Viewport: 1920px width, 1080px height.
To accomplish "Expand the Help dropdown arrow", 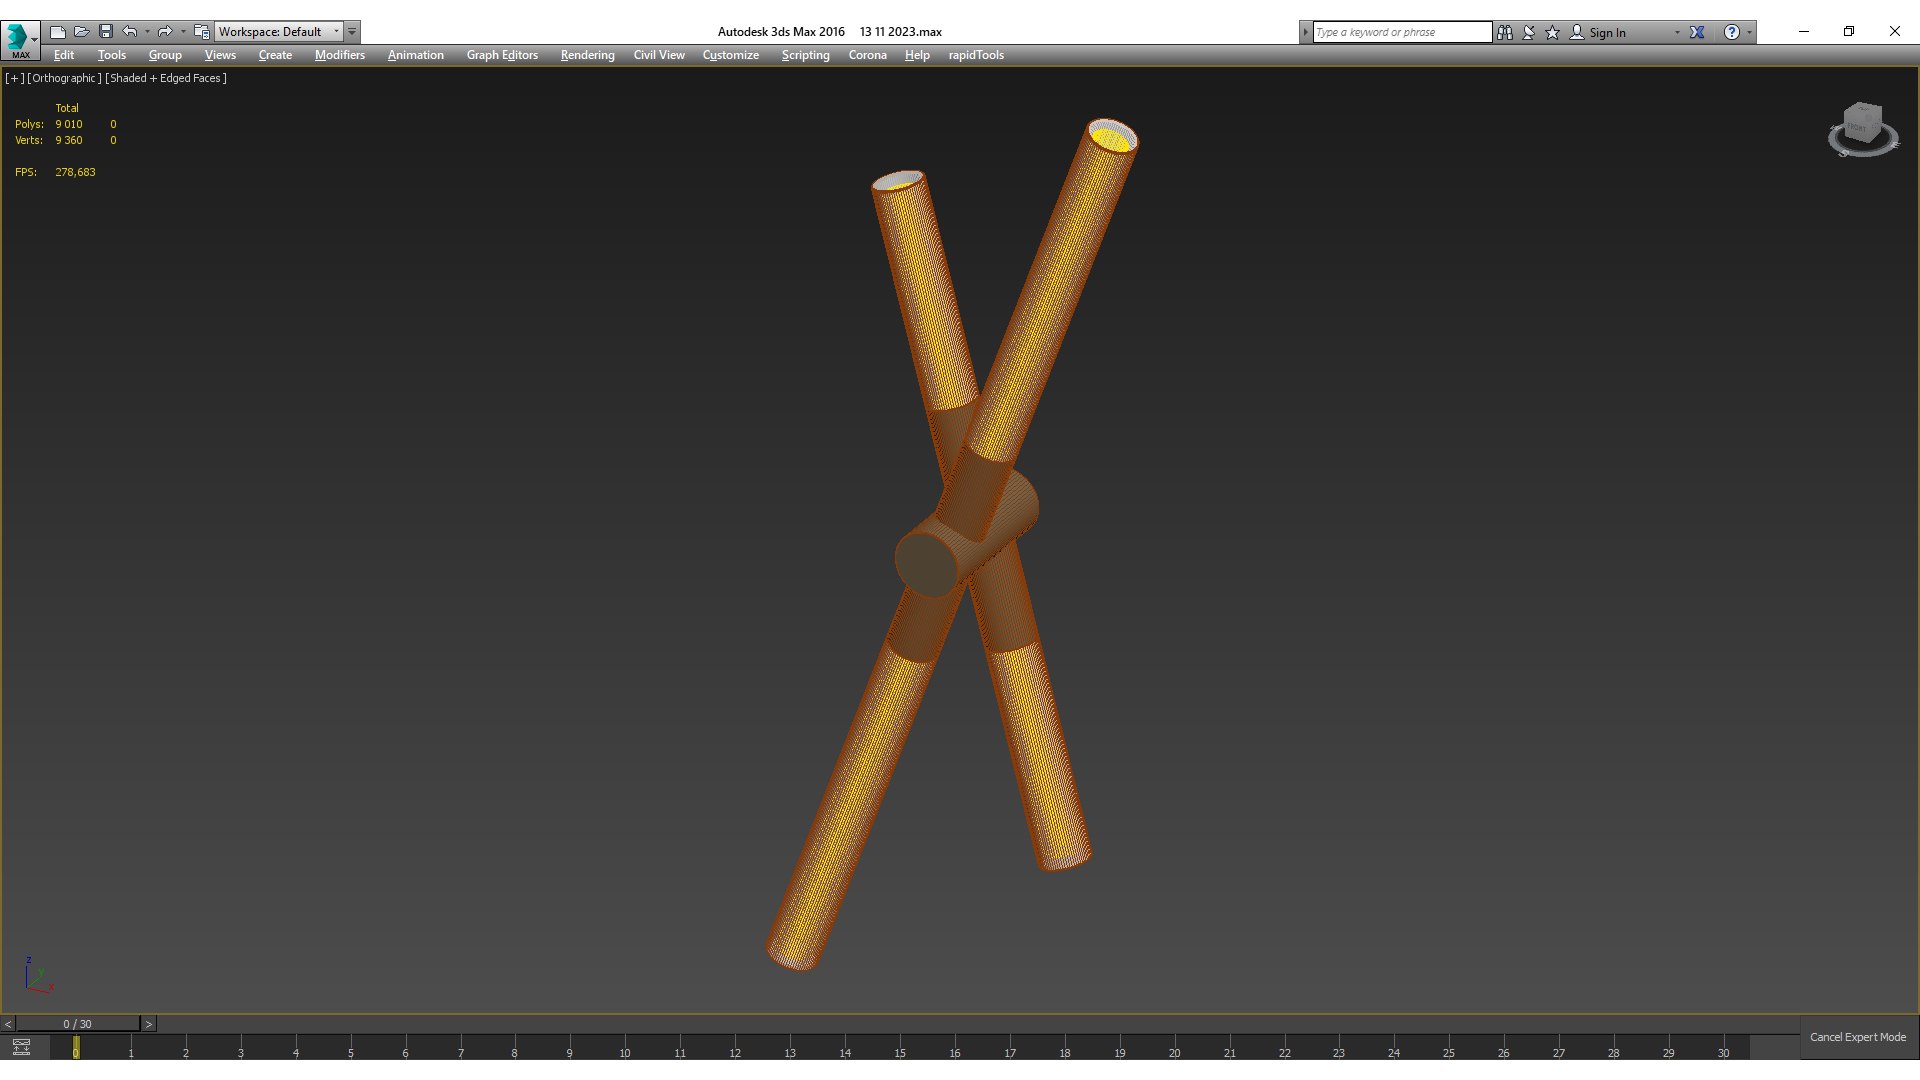I will pos(1749,32).
